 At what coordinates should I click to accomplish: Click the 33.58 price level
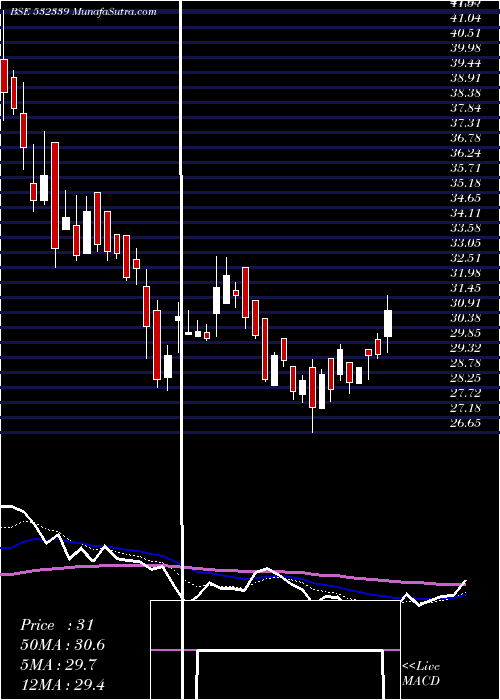pos(465,228)
